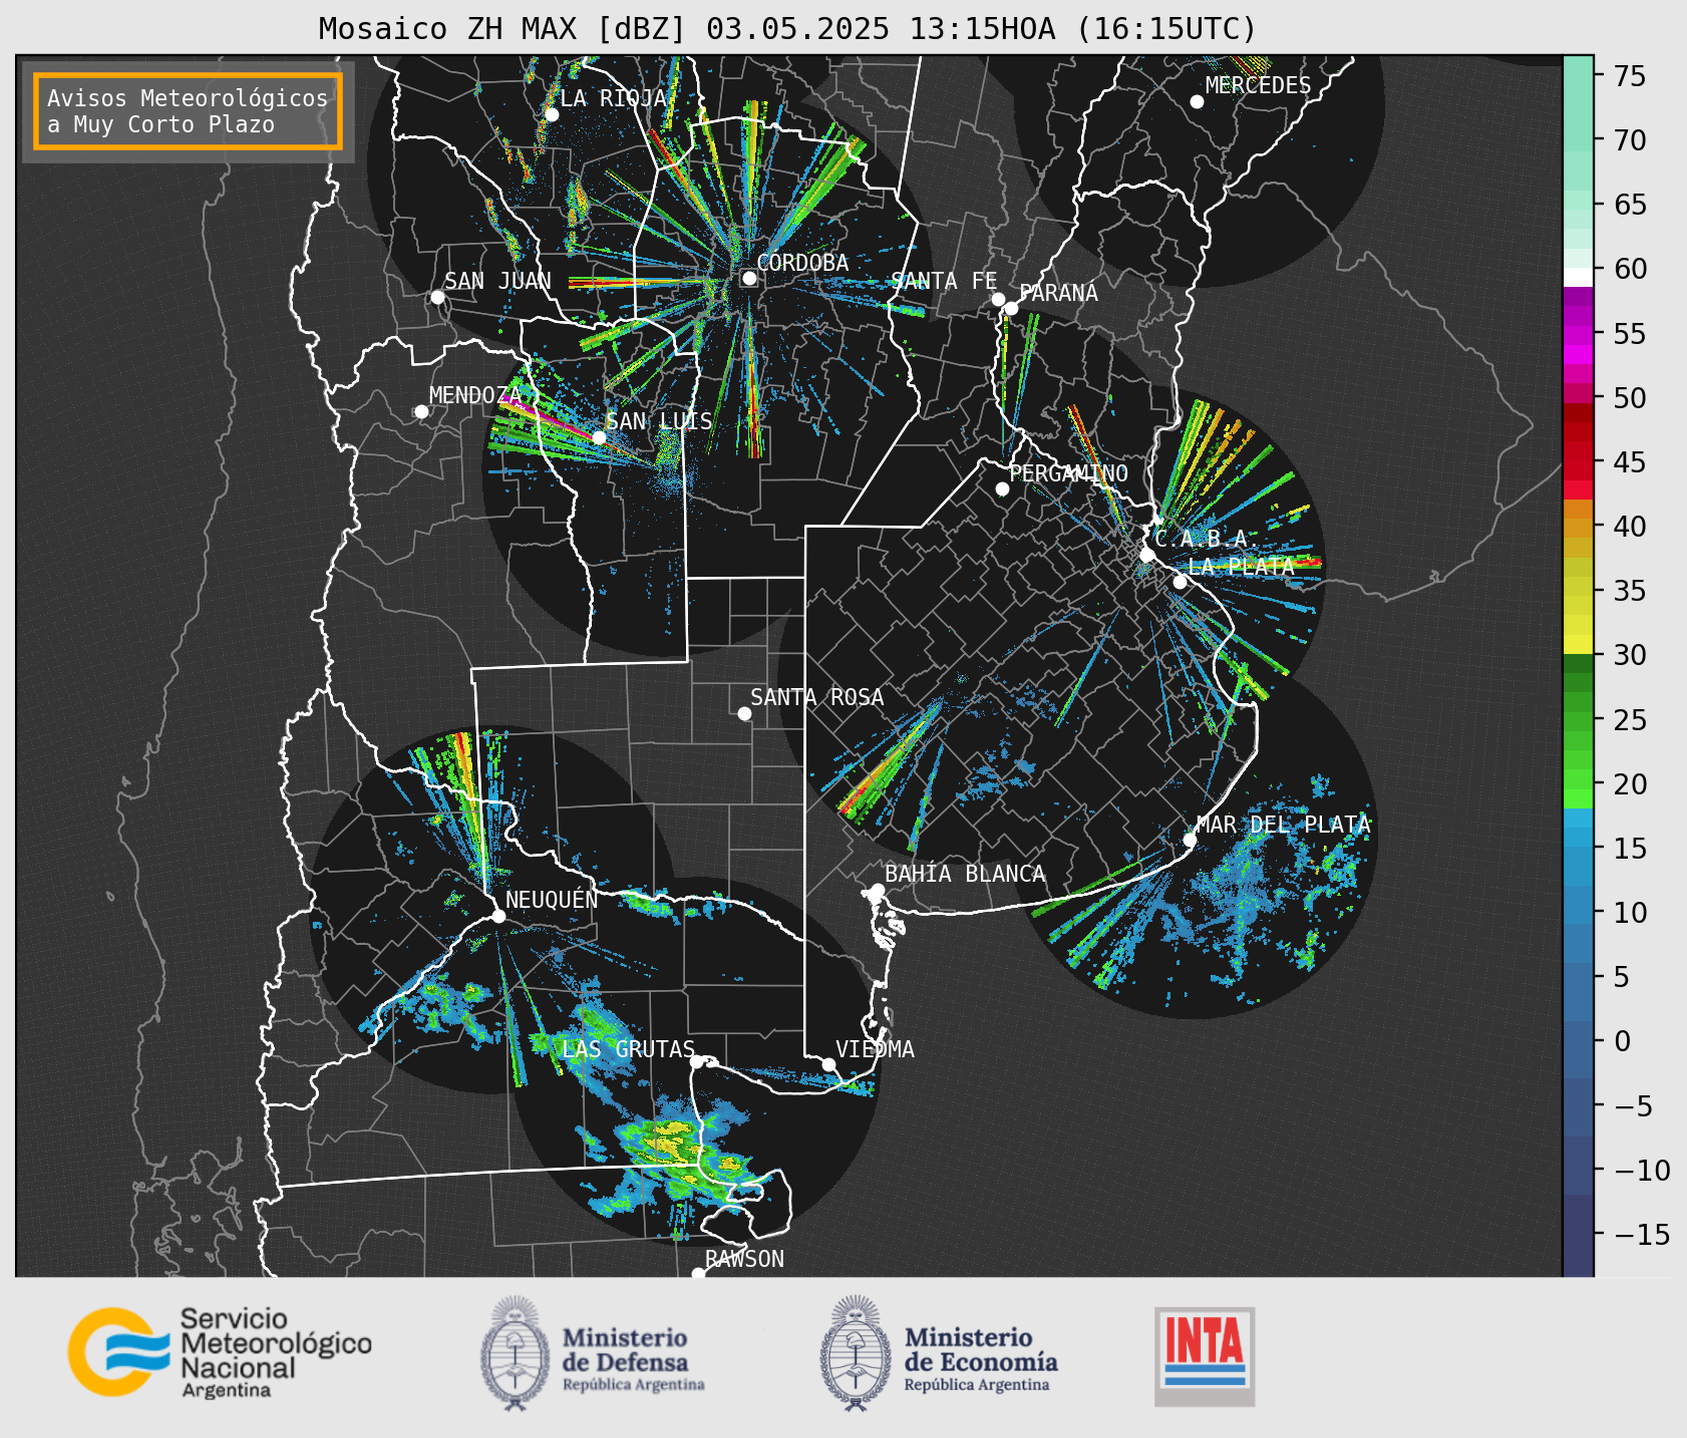Viewport: 1687px width, 1438px height.
Task: Click the Avisos Meteorológicos a Muy Corto Plazo box
Action: pos(188,111)
